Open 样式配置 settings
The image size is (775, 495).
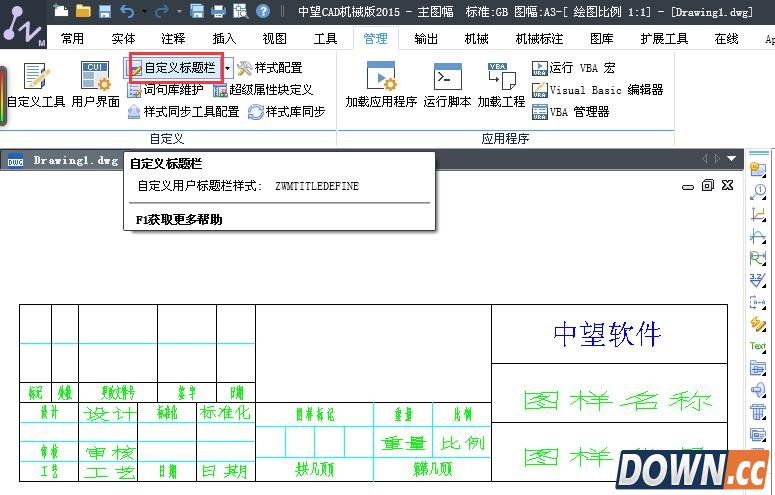(270, 68)
